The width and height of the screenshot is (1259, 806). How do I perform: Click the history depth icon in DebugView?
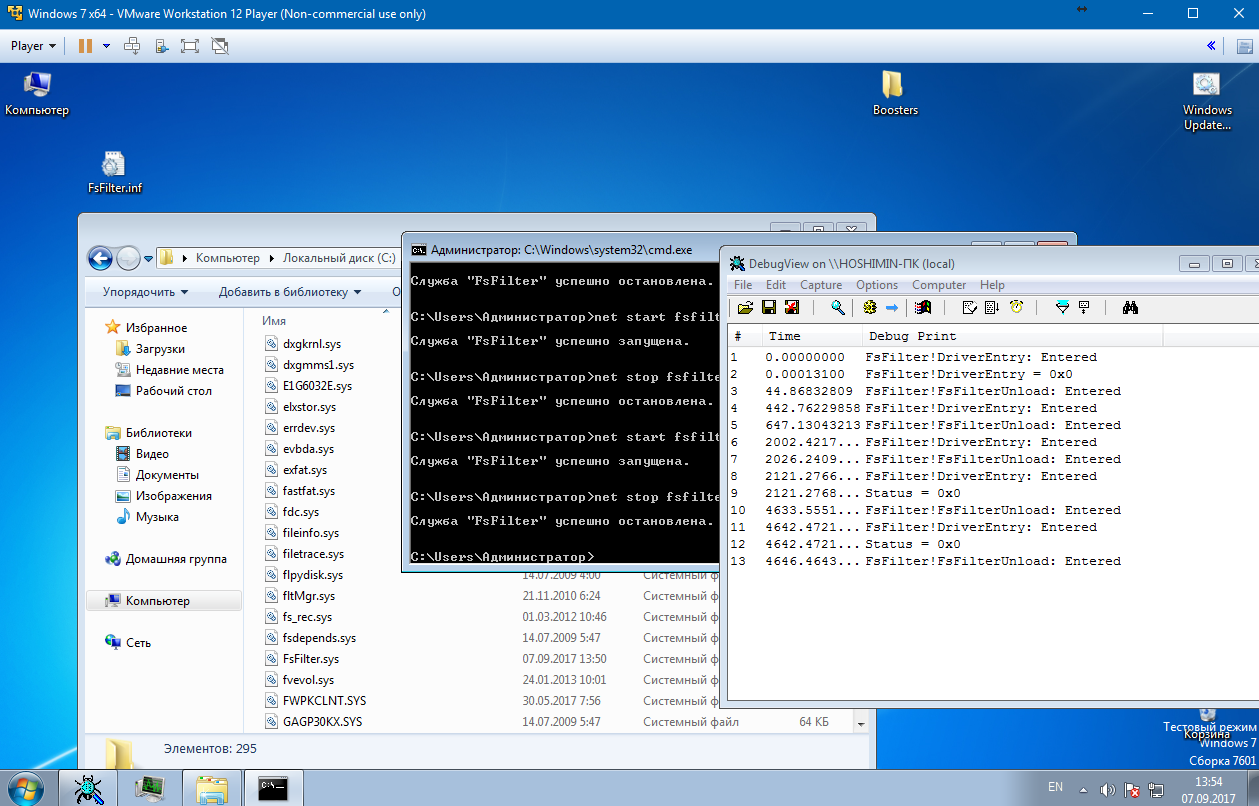coord(1084,308)
